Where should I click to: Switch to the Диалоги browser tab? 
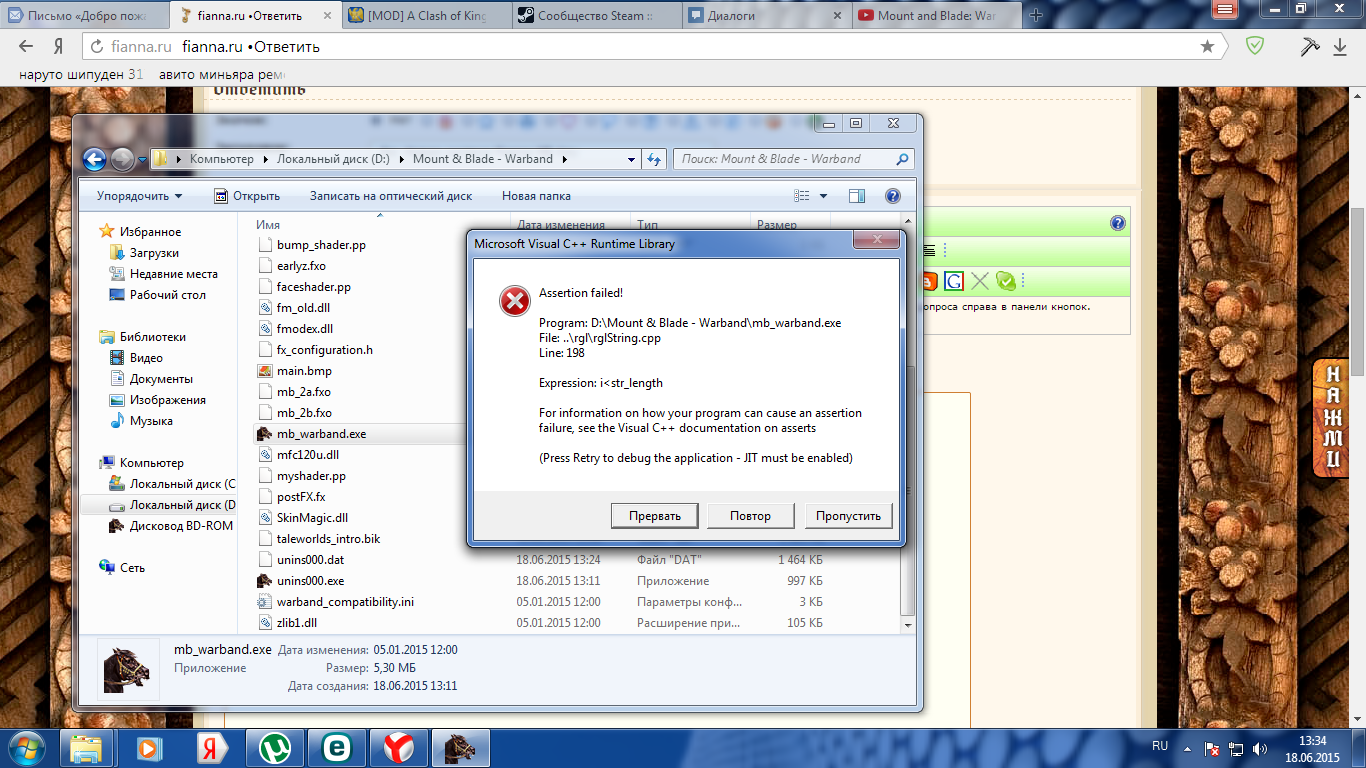(x=765, y=16)
